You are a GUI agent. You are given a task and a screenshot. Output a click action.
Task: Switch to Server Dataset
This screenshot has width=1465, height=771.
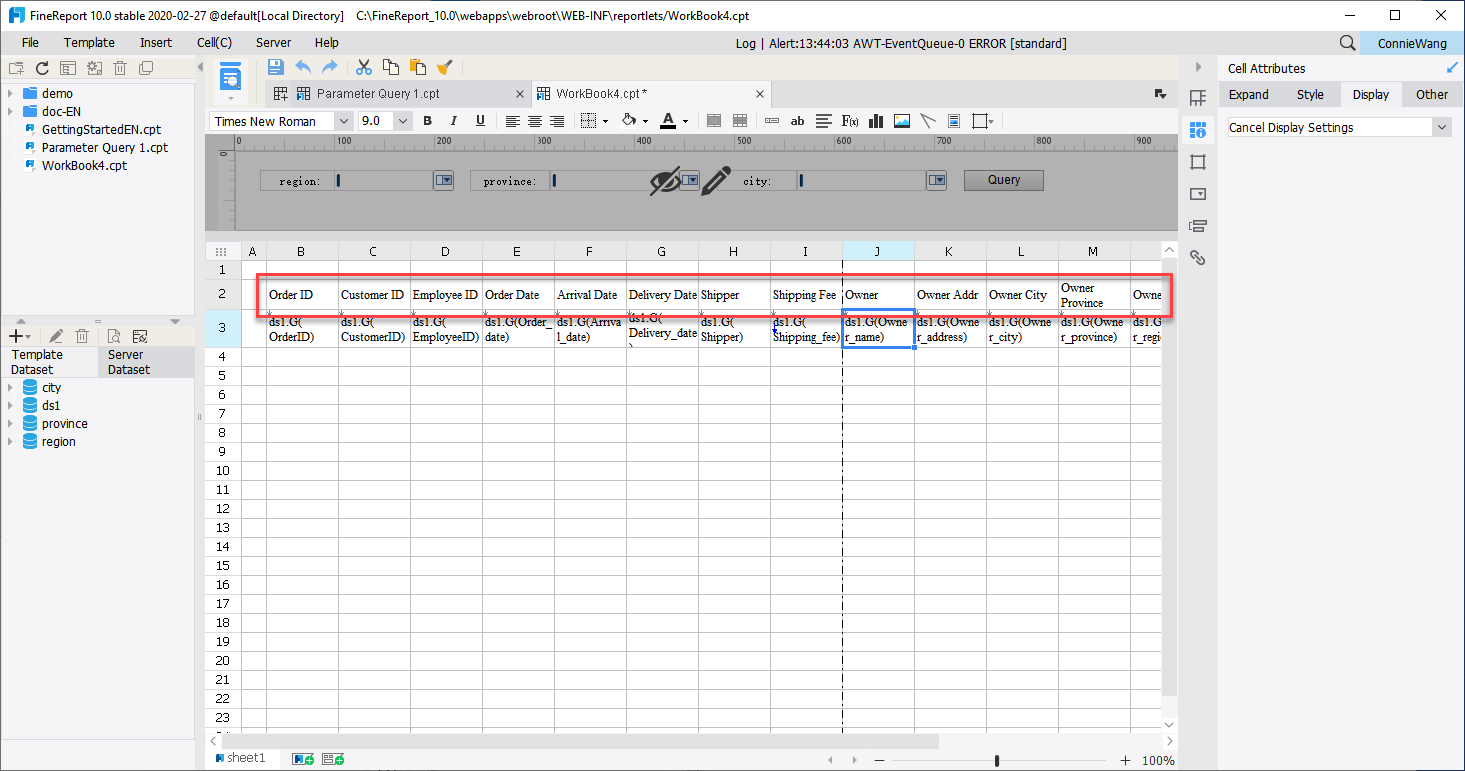(x=146, y=362)
